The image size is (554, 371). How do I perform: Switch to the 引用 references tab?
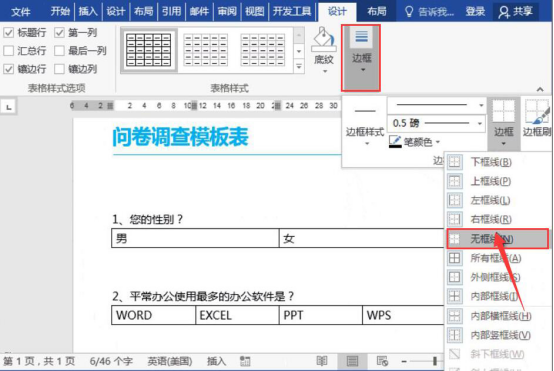[171, 11]
